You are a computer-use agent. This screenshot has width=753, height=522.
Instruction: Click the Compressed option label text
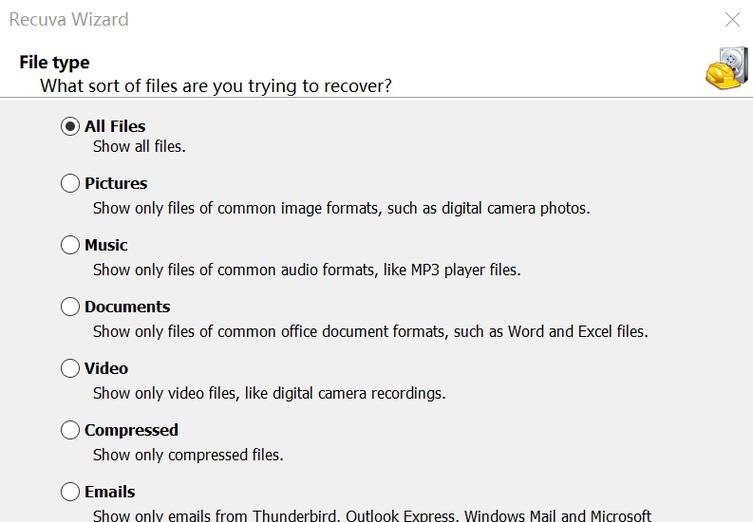(x=131, y=430)
